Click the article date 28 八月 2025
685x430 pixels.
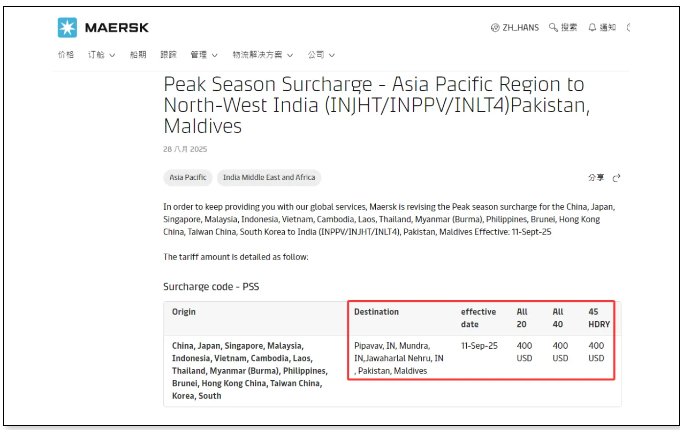click(x=185, y=149)
